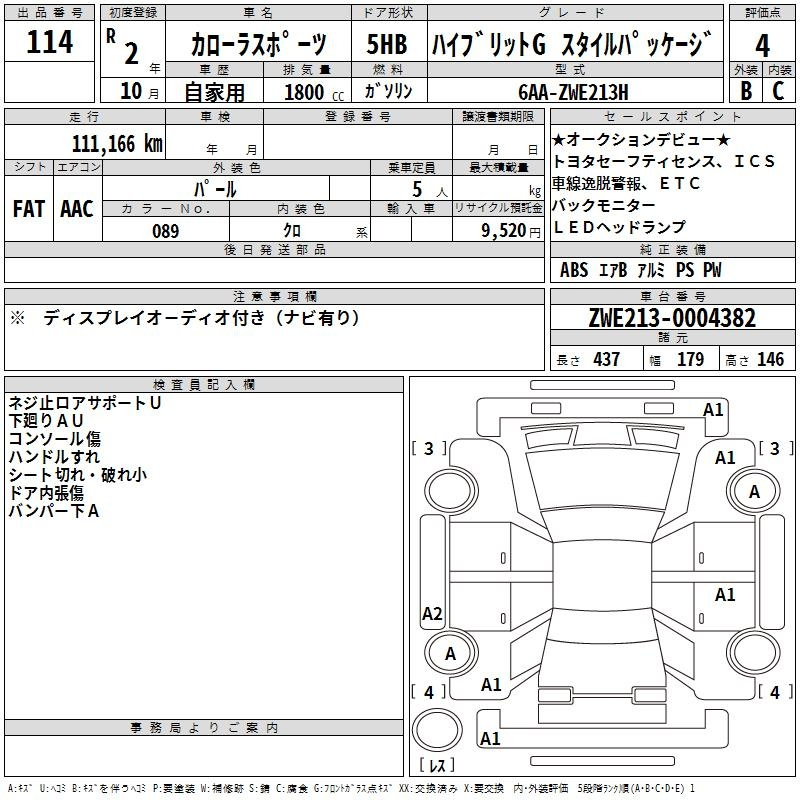Screen dimensions: 800x800
Task: Select the interior grade C cell
Action: pyautogui.click(x=778, y=89)
